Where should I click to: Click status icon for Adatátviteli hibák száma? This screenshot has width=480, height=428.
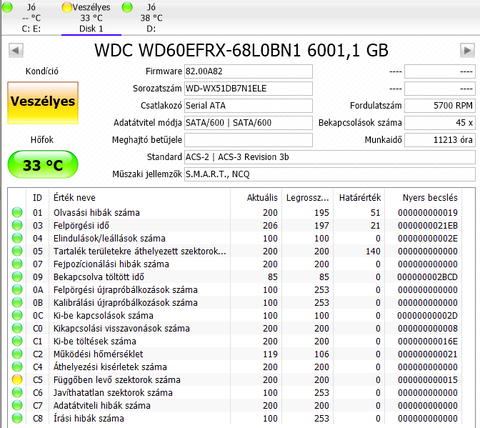17,405
